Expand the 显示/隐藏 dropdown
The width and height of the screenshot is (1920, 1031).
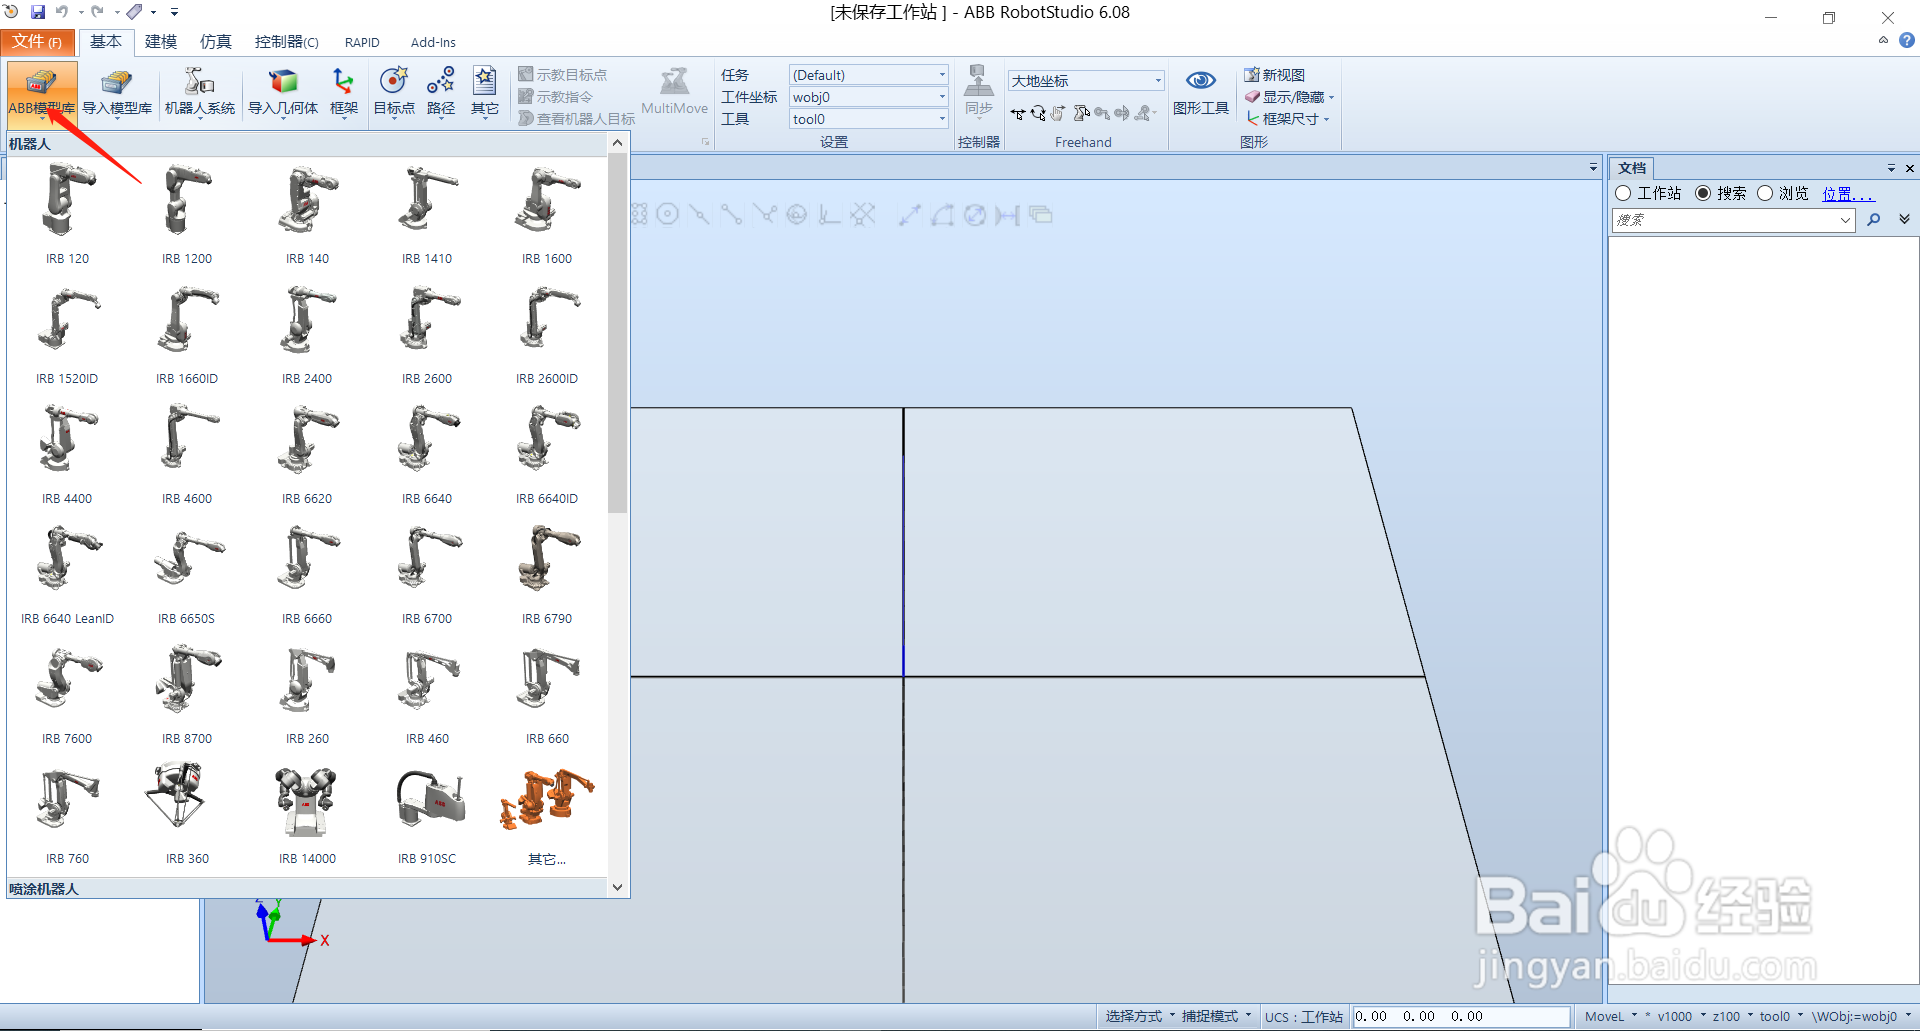pyautogui.click(x=1331, y=97)
